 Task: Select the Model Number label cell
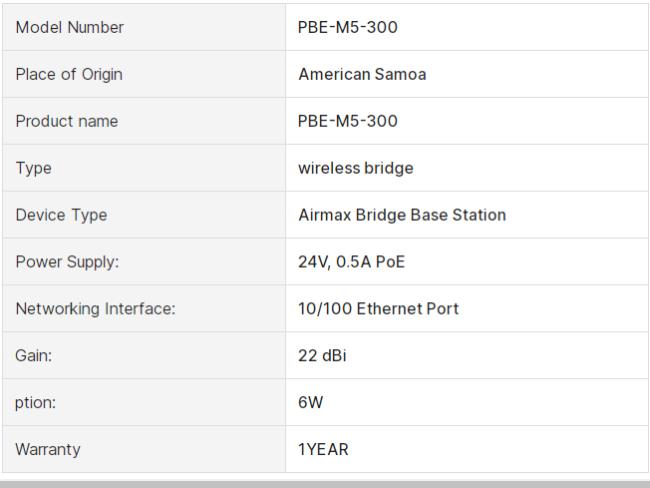144,27
